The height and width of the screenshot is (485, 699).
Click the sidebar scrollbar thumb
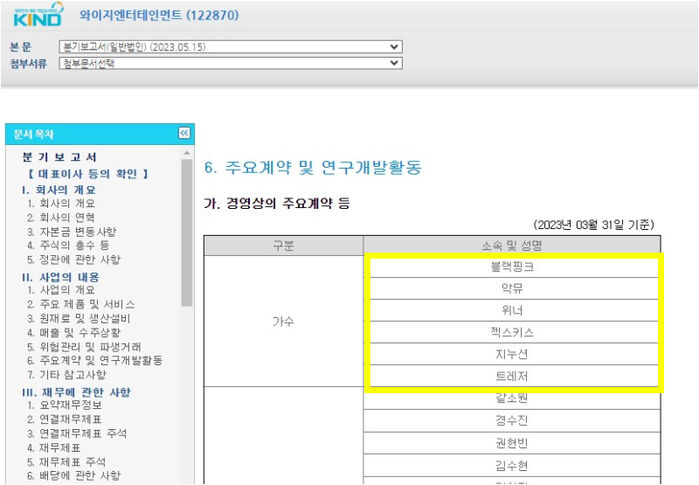pyautogui.click(x=187, y=233)
